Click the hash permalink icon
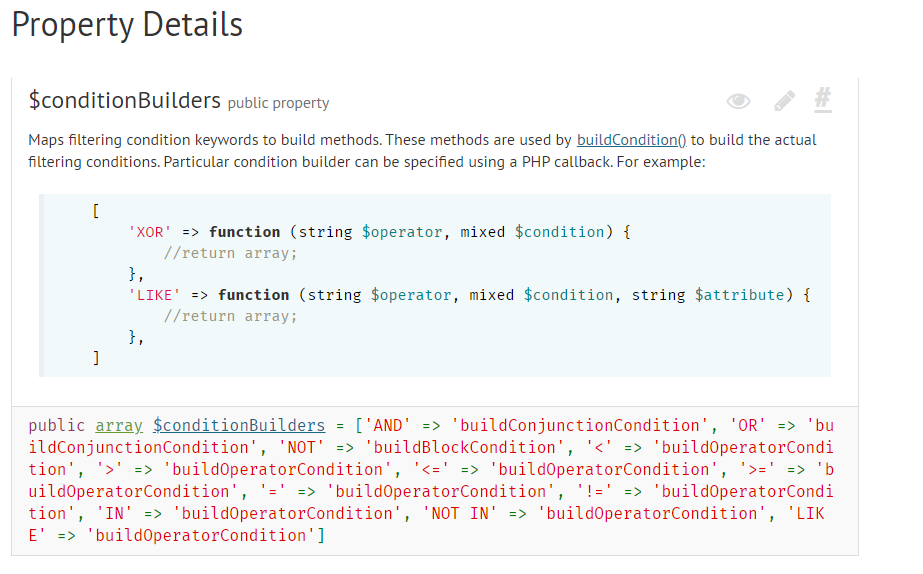 pos(823,99)
